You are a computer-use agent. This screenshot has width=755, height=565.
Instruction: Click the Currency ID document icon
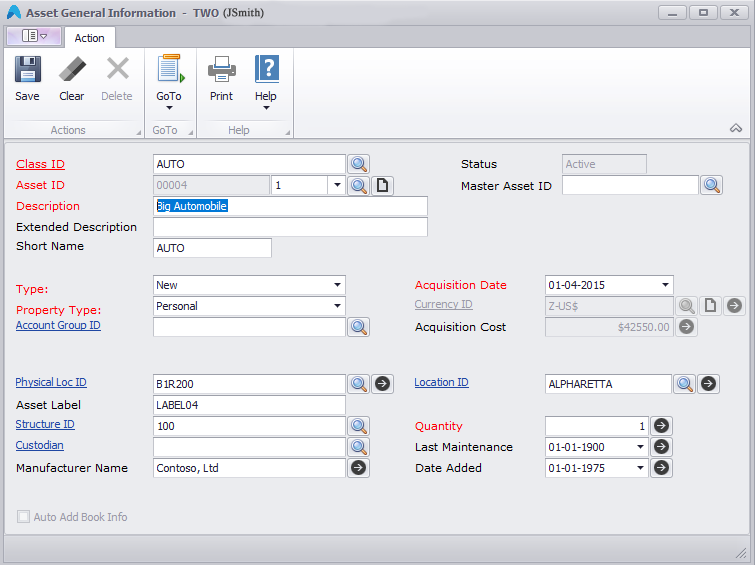click(710, 306)
